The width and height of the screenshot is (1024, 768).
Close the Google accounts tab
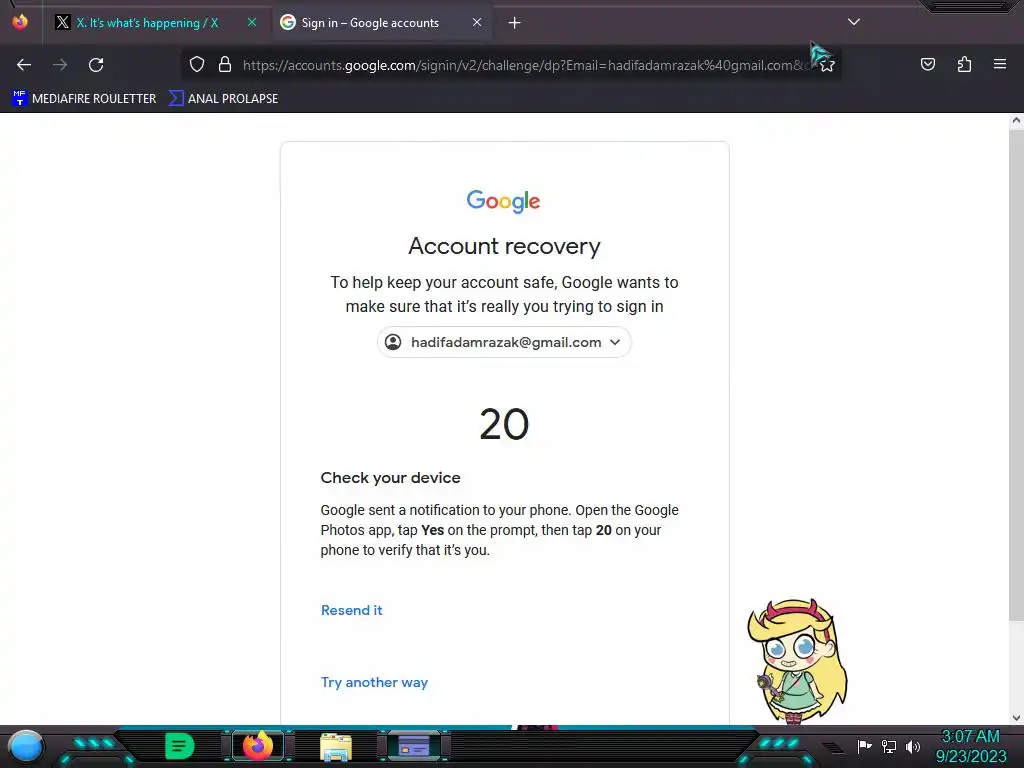(x=477, y=23)
